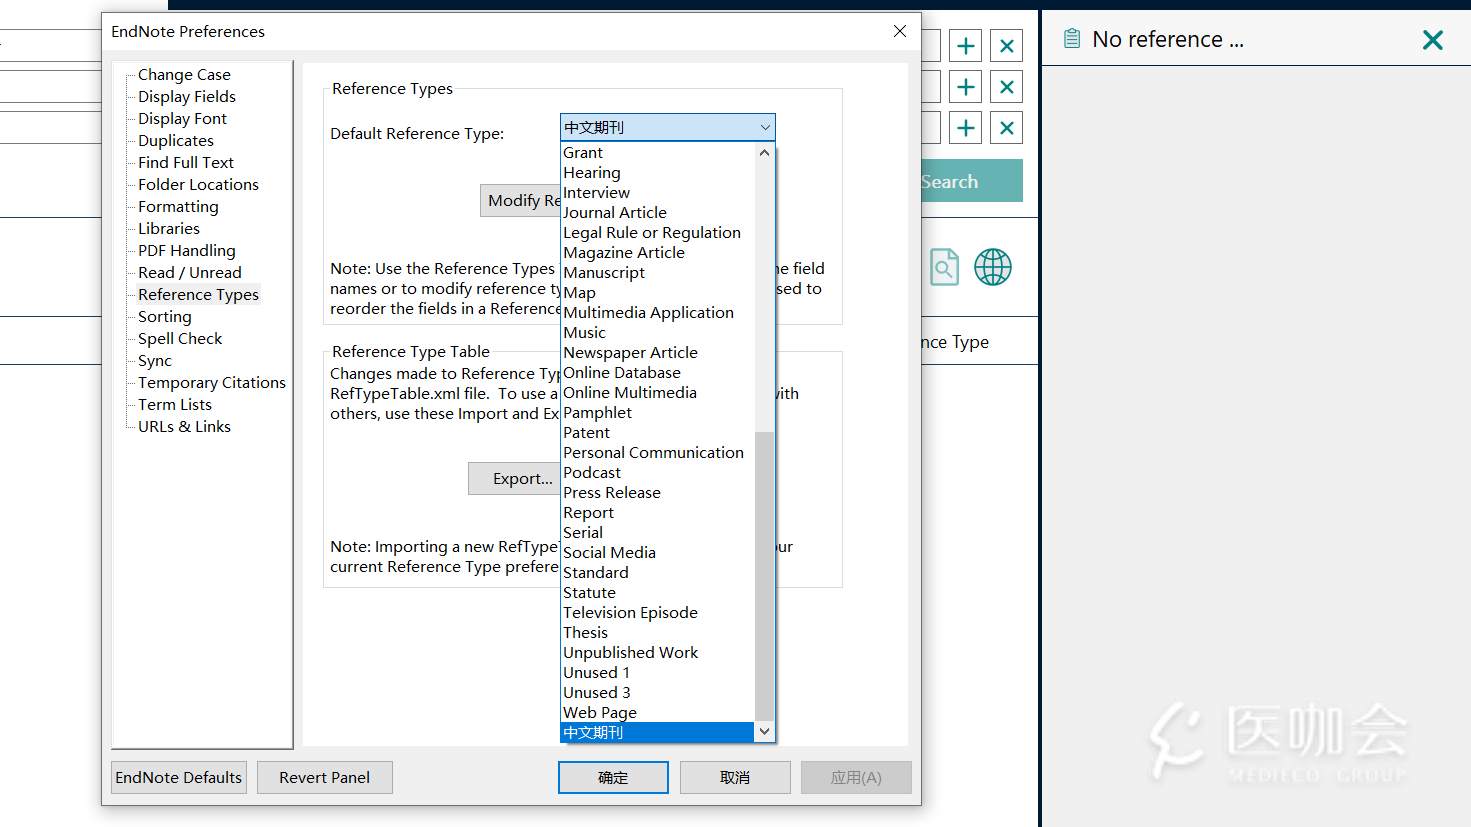
Task: Choose Standard reference type
Action: coord(657,573)
